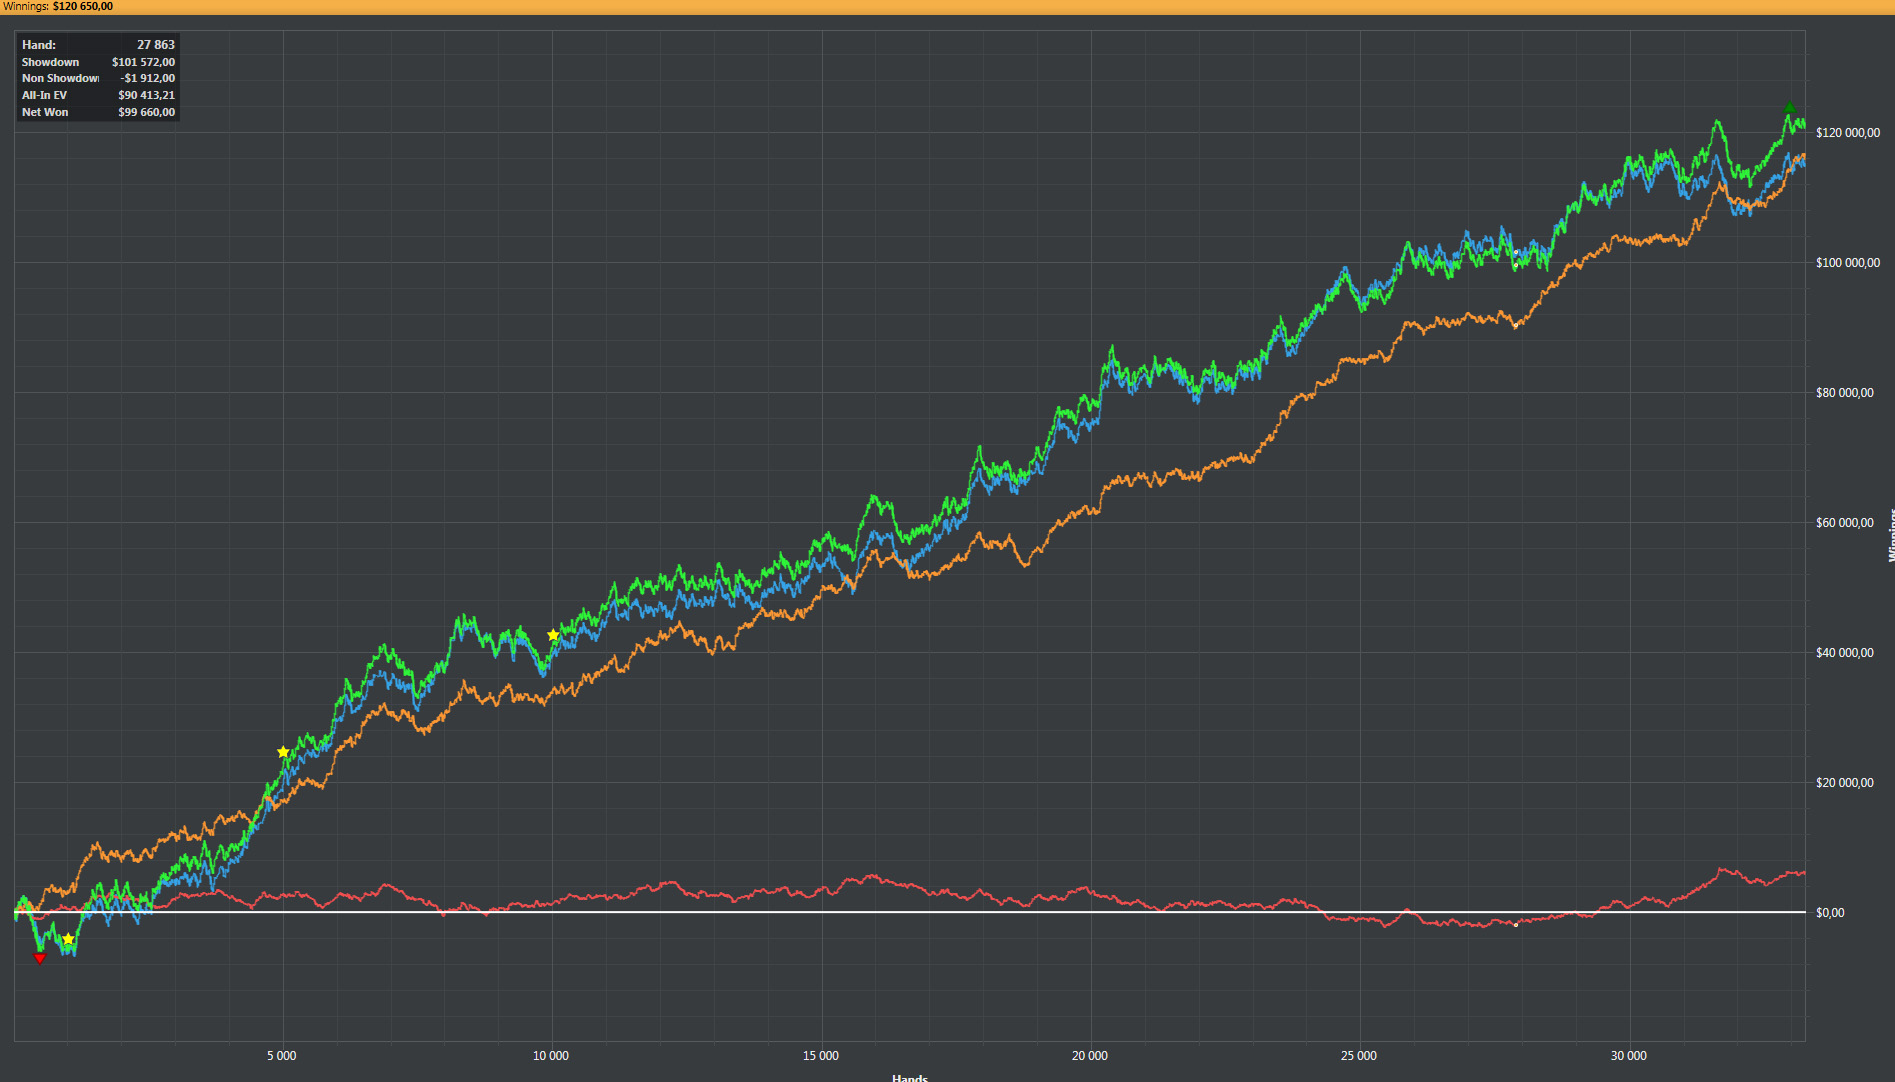Click the $0,00 winnings axis label
The width and height of the screenshot is (1895, 1082).
pos(1829,913)
